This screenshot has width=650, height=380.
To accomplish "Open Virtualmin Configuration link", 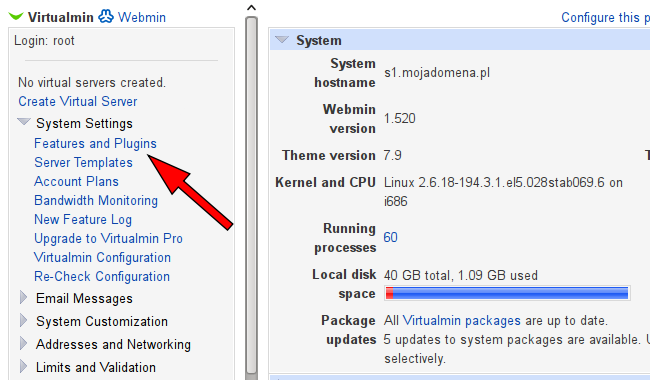I will [102, 257].
